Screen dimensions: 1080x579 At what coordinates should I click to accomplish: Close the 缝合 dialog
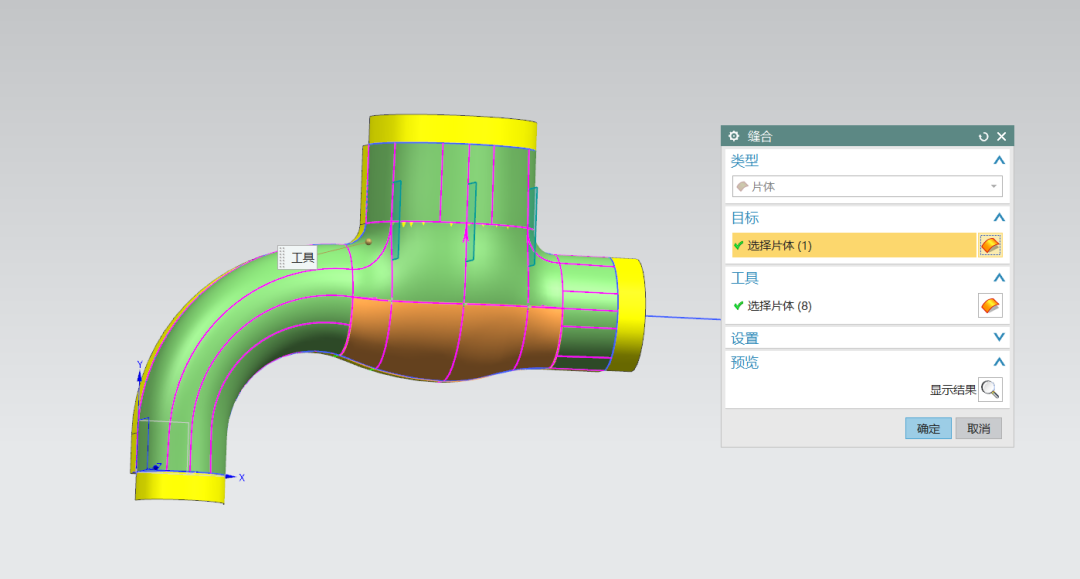(x=1001, y=136)
